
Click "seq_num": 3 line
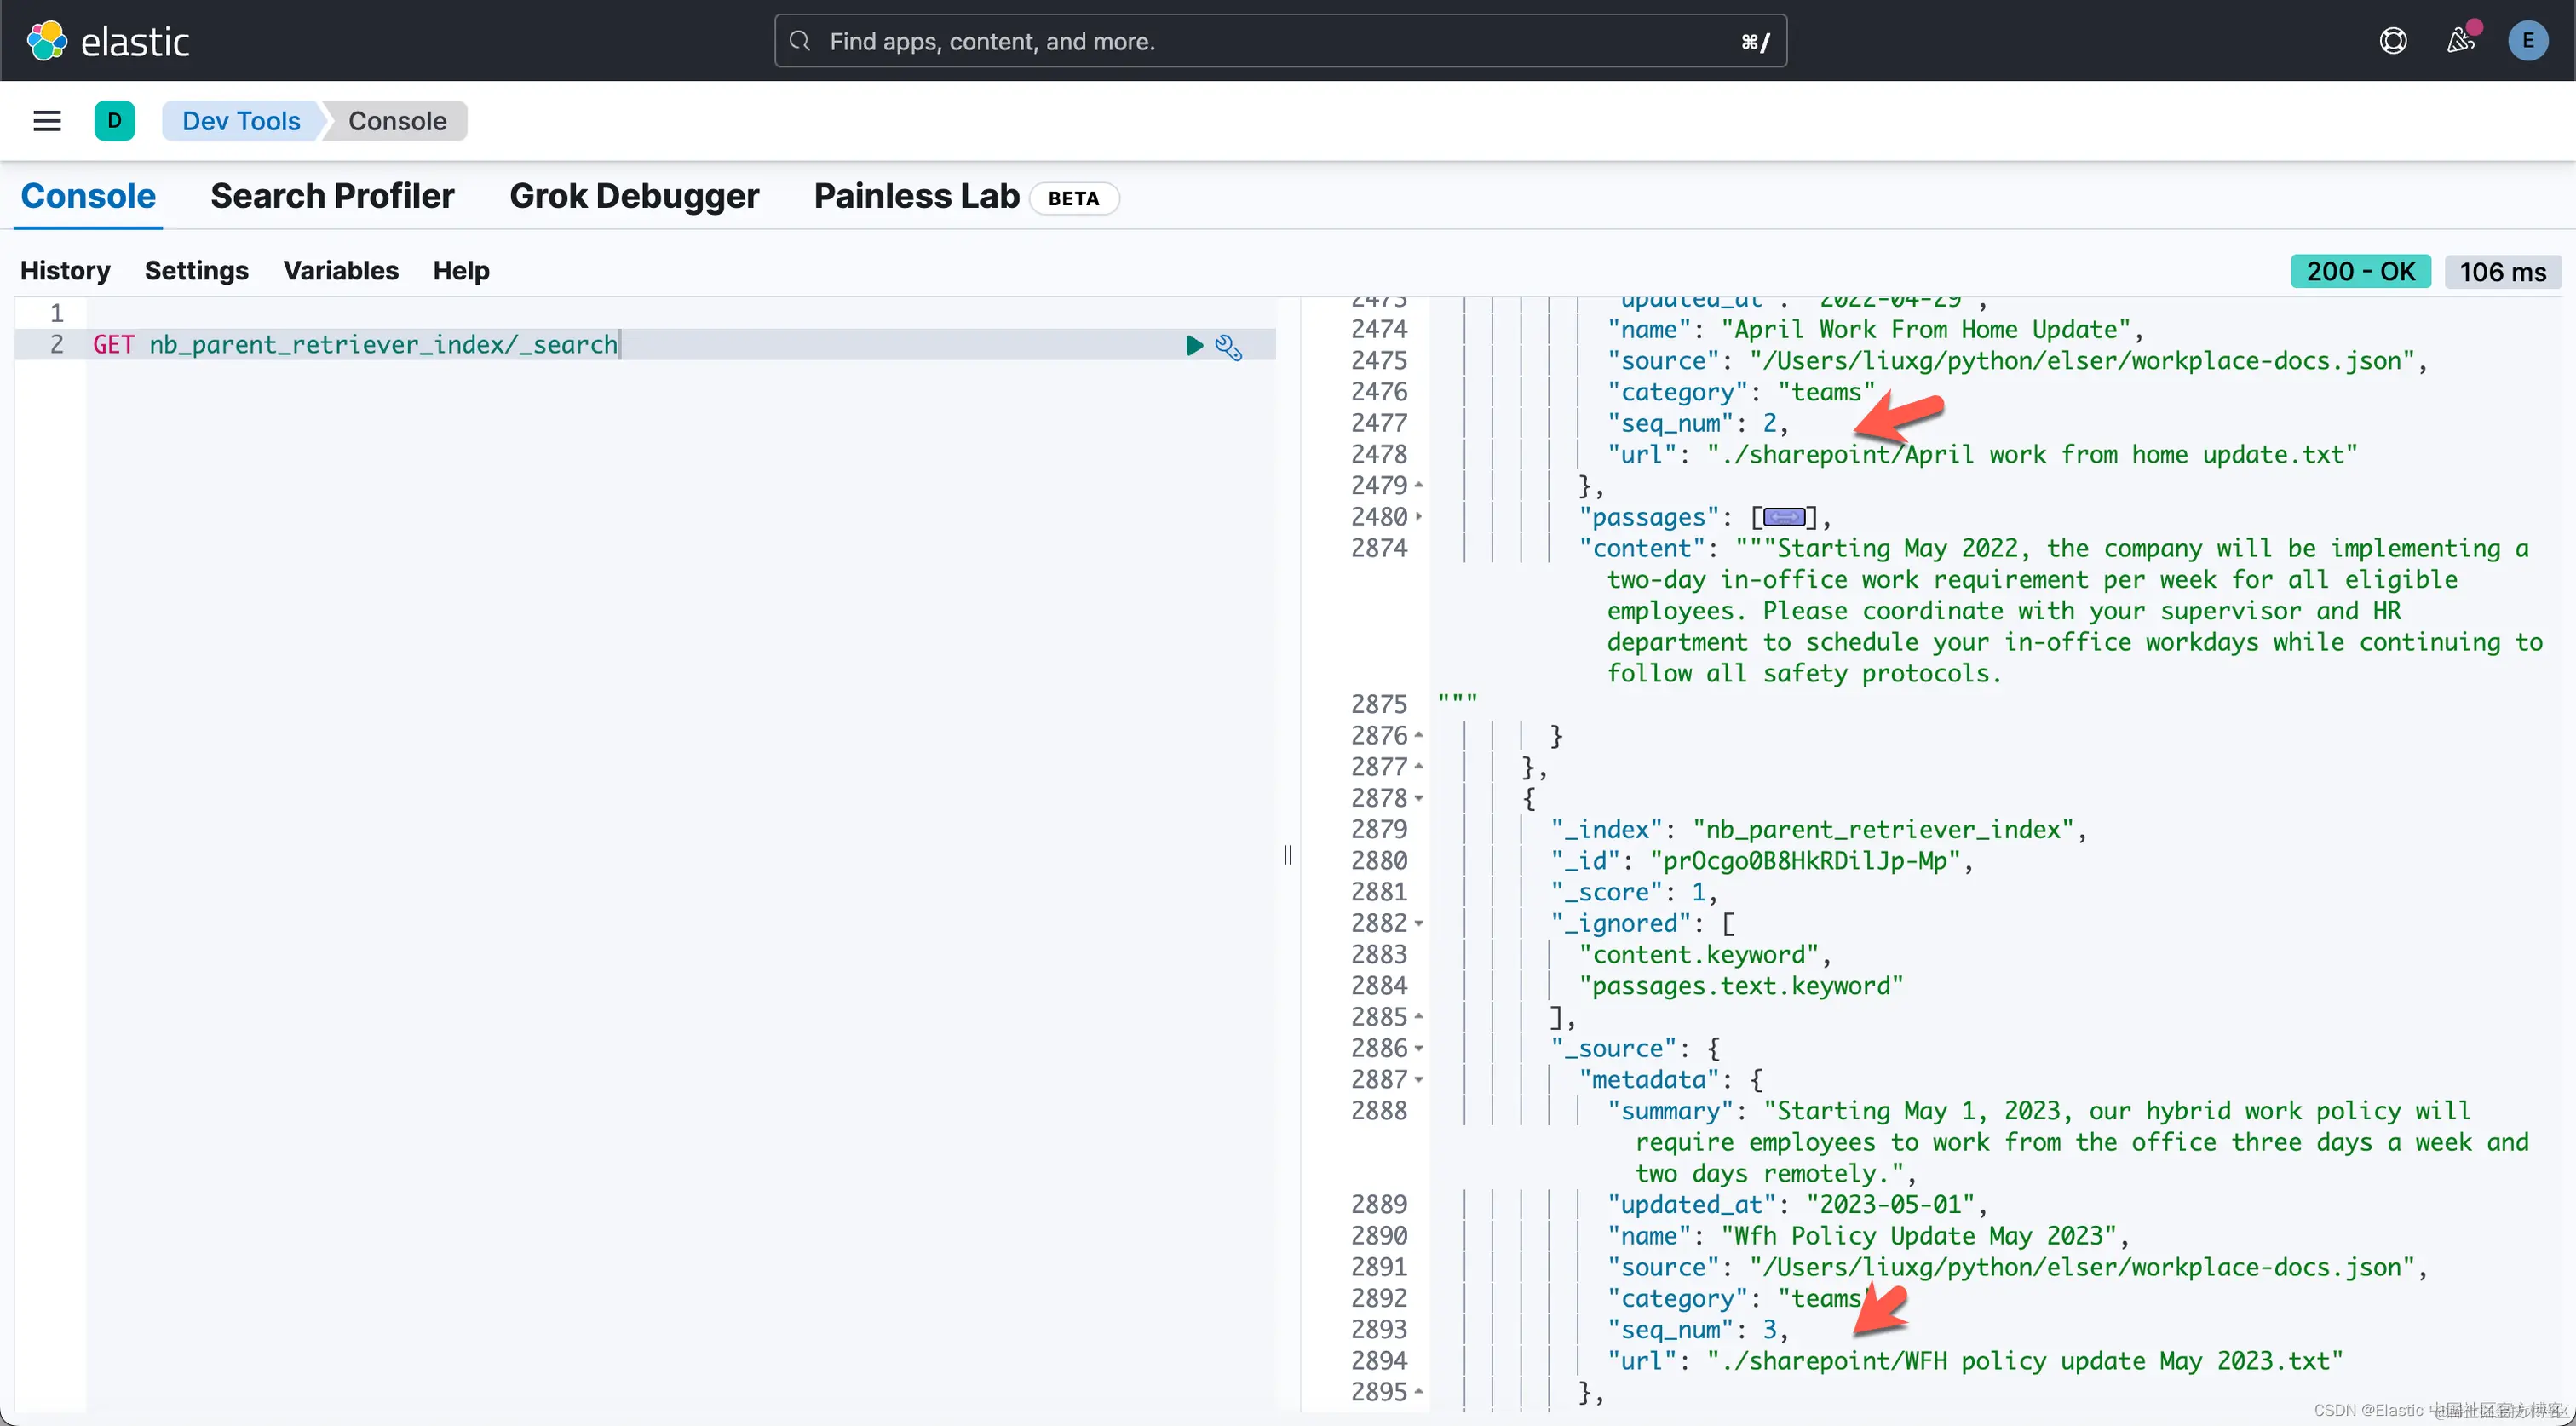1696,1330
